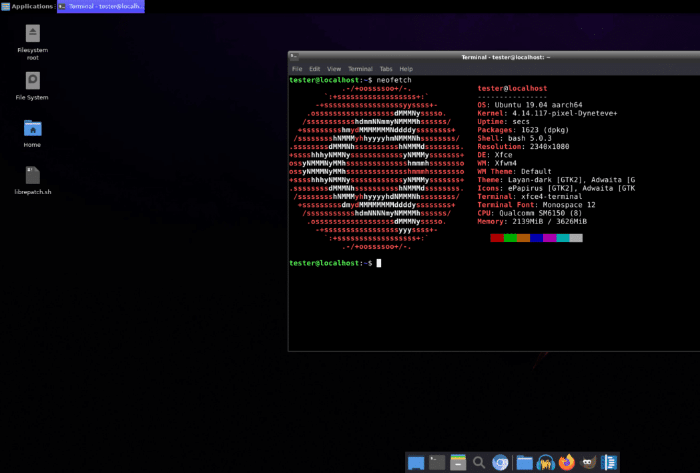Open the Tabs menu in Terminal
The height and width of the screenshot is (473, 700).
click(386, 69)
